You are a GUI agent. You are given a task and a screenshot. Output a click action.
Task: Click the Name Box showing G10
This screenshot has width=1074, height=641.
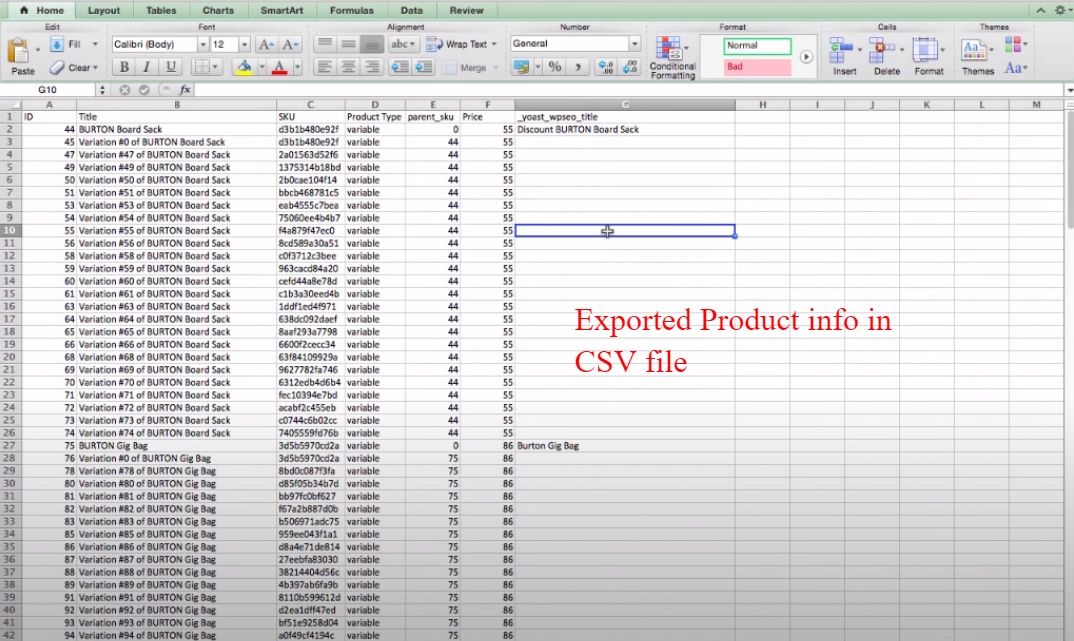point(48,90)
